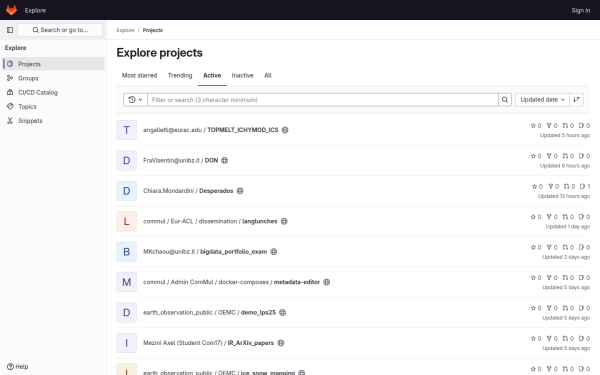Image resolution: width=600 pixels, height=375 pixels.
Task: Open the TOPMELT_ICHYMOD_ICS project
Action: pyautogui.click(x=243, y=130)
